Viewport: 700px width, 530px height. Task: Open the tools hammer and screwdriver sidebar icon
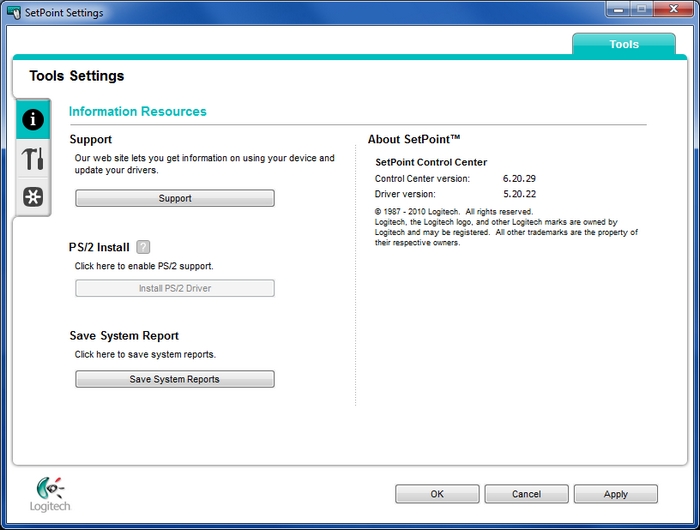point(33,159)
